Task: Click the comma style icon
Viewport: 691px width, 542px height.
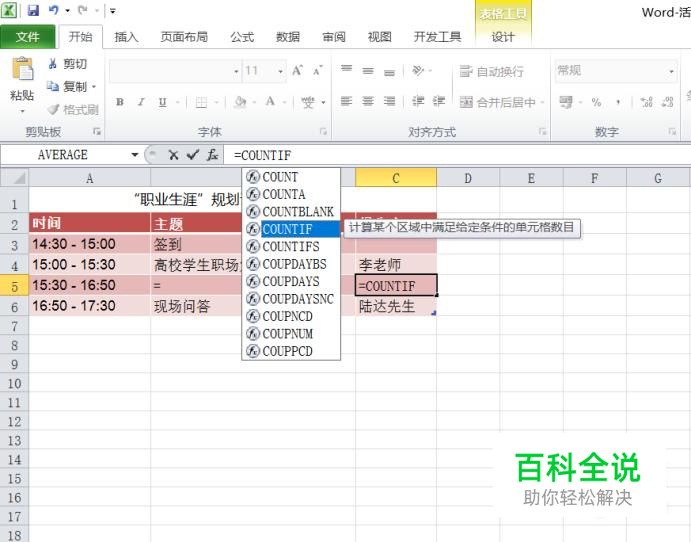Action: pyautogui.click(x=618, y=102)
